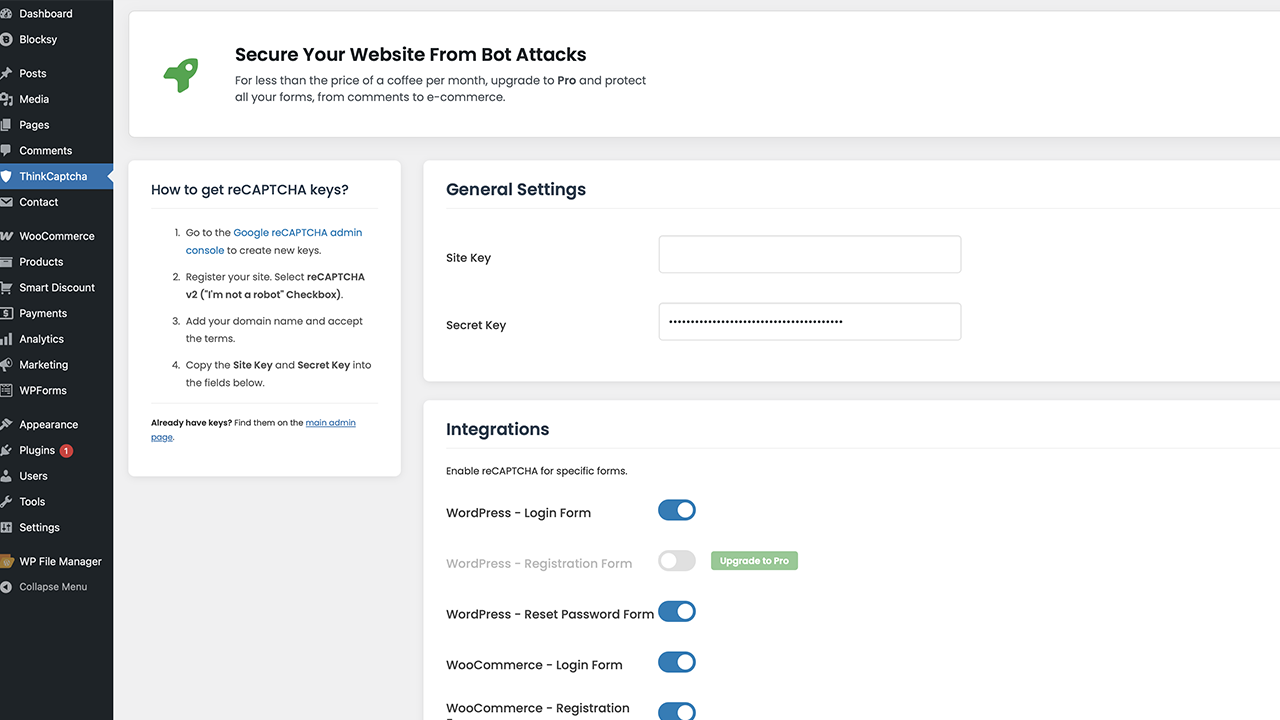Turn off WooCommerce Login Form toggle
Screen dimensions: 1280x720
677,663
